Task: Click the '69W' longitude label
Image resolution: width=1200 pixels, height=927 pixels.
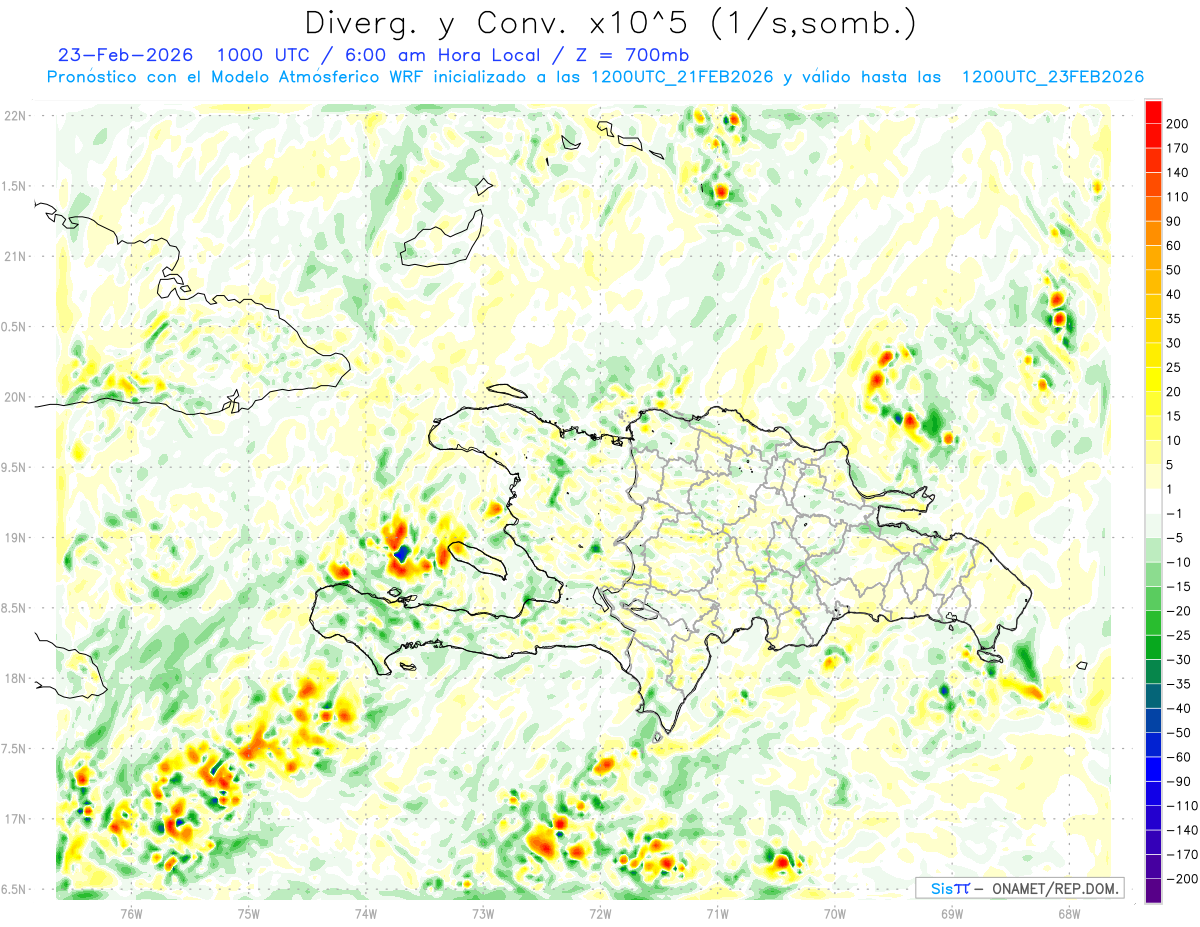Action: [952, 912]
